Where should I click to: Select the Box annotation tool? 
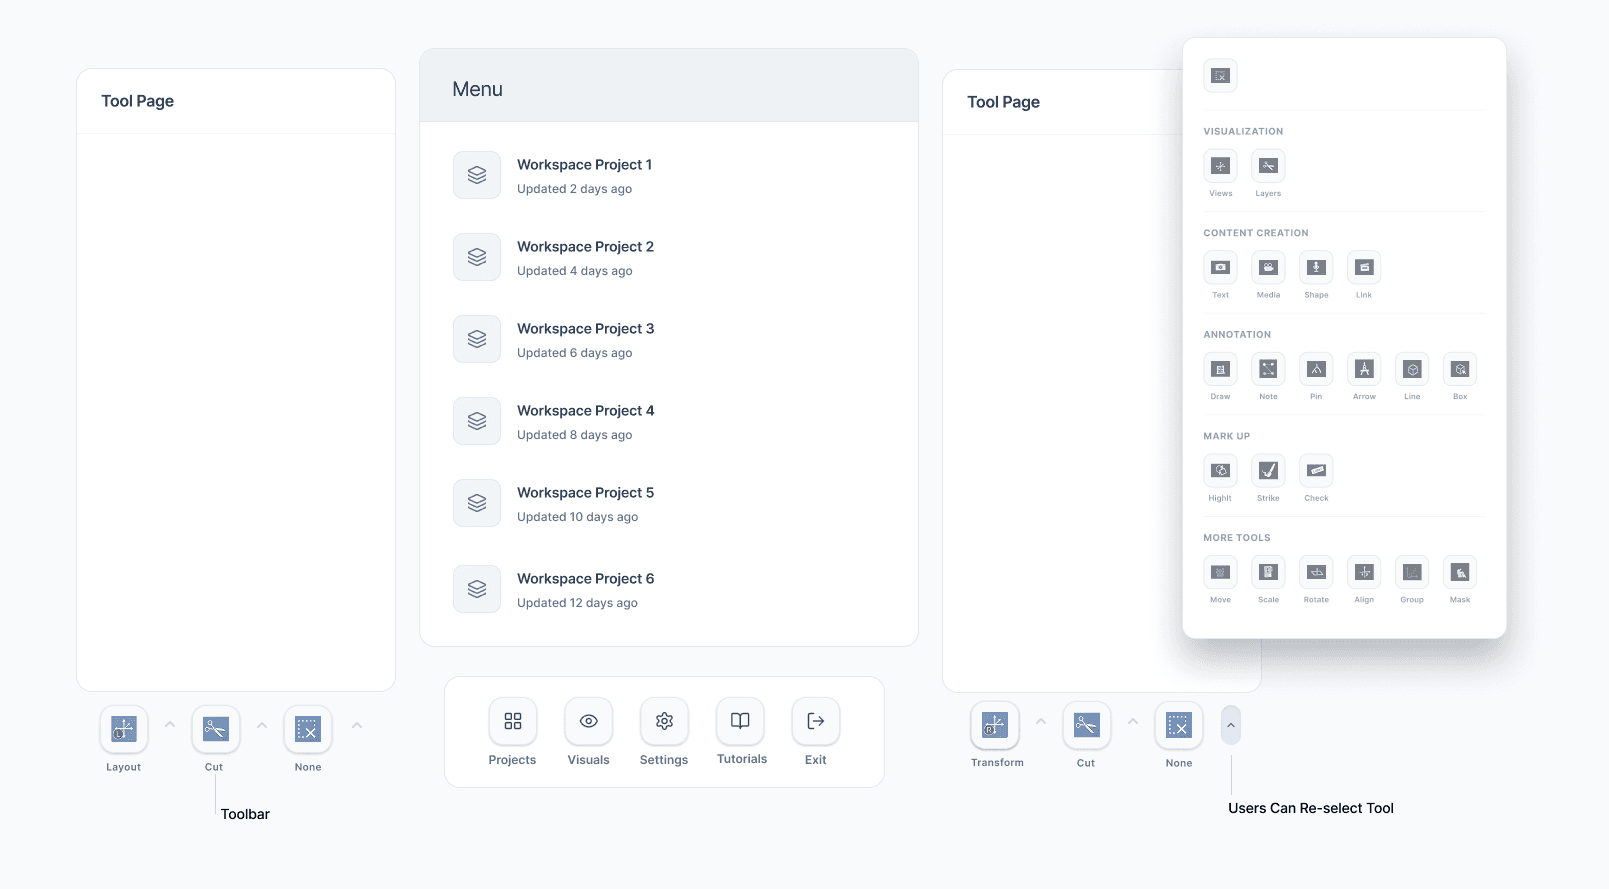pyautogui.click(x=1461, y=369)
